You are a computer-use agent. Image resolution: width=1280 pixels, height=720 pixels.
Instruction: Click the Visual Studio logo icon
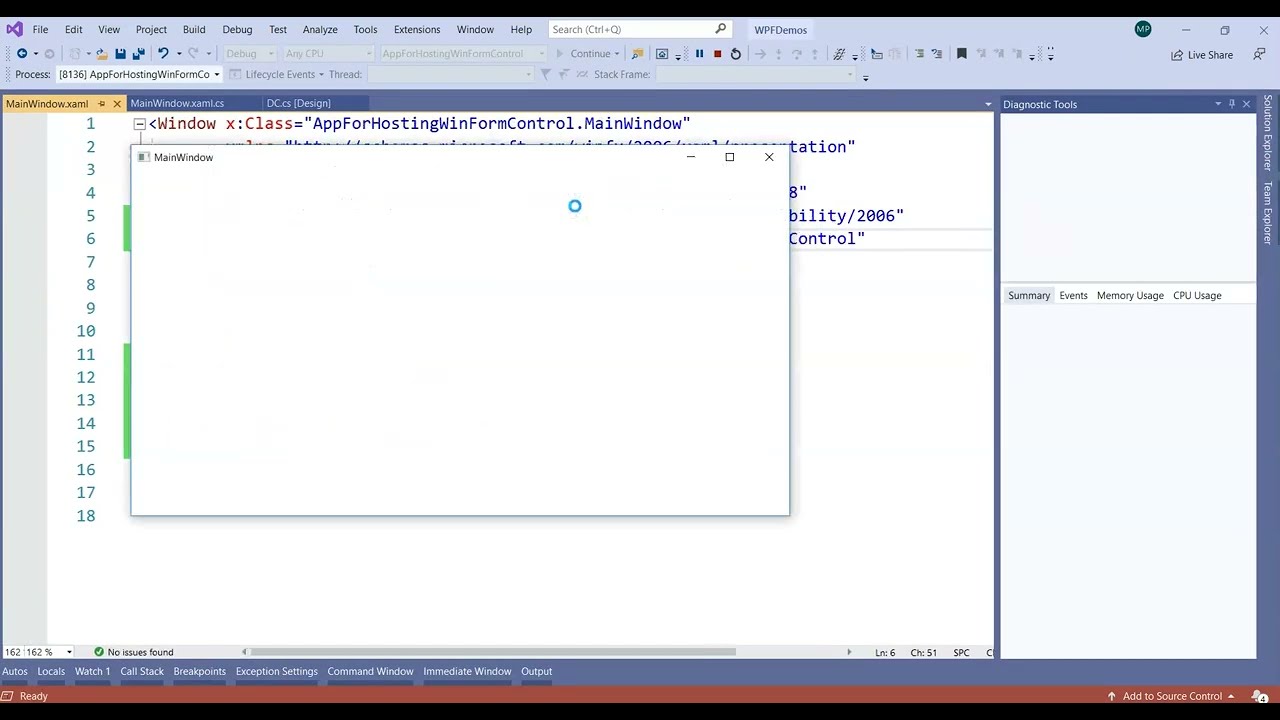[14, 29]
